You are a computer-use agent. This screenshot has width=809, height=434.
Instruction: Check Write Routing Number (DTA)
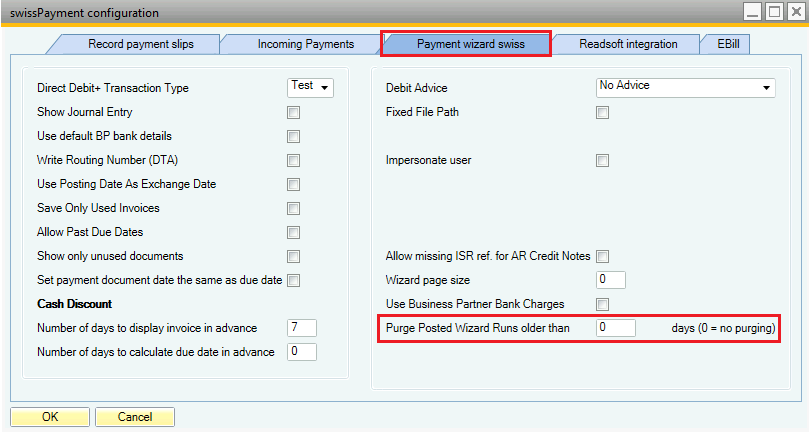coord(294,160)
